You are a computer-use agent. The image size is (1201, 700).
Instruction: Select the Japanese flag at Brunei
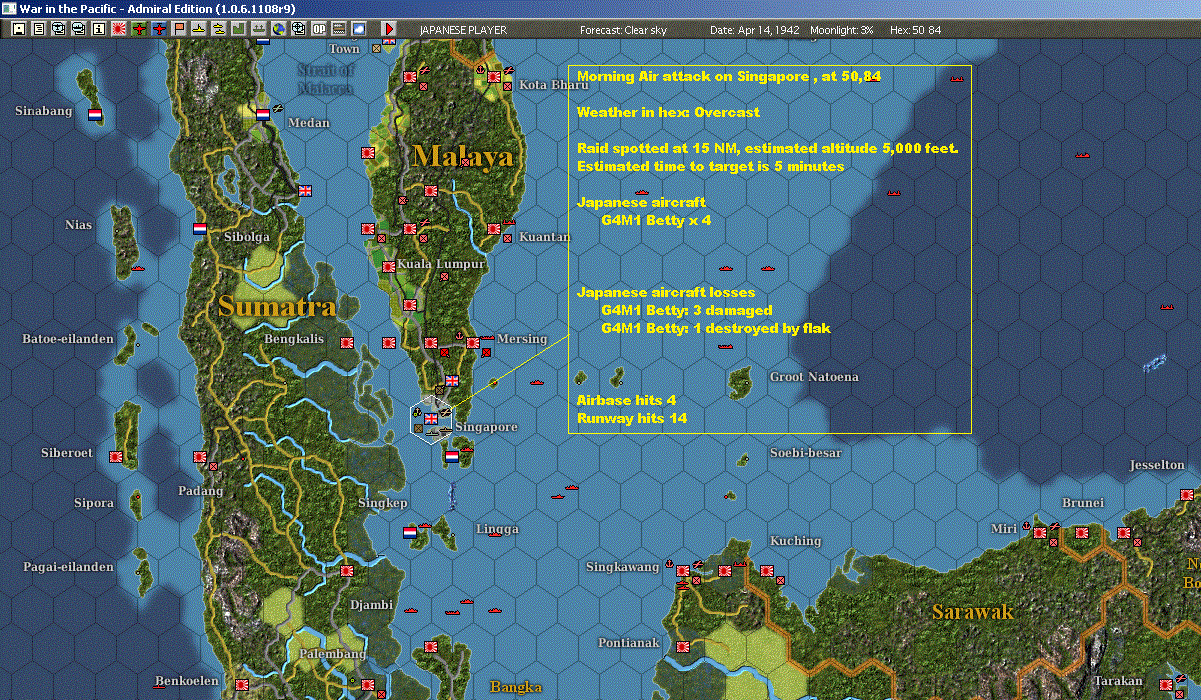pos(1081,533)
